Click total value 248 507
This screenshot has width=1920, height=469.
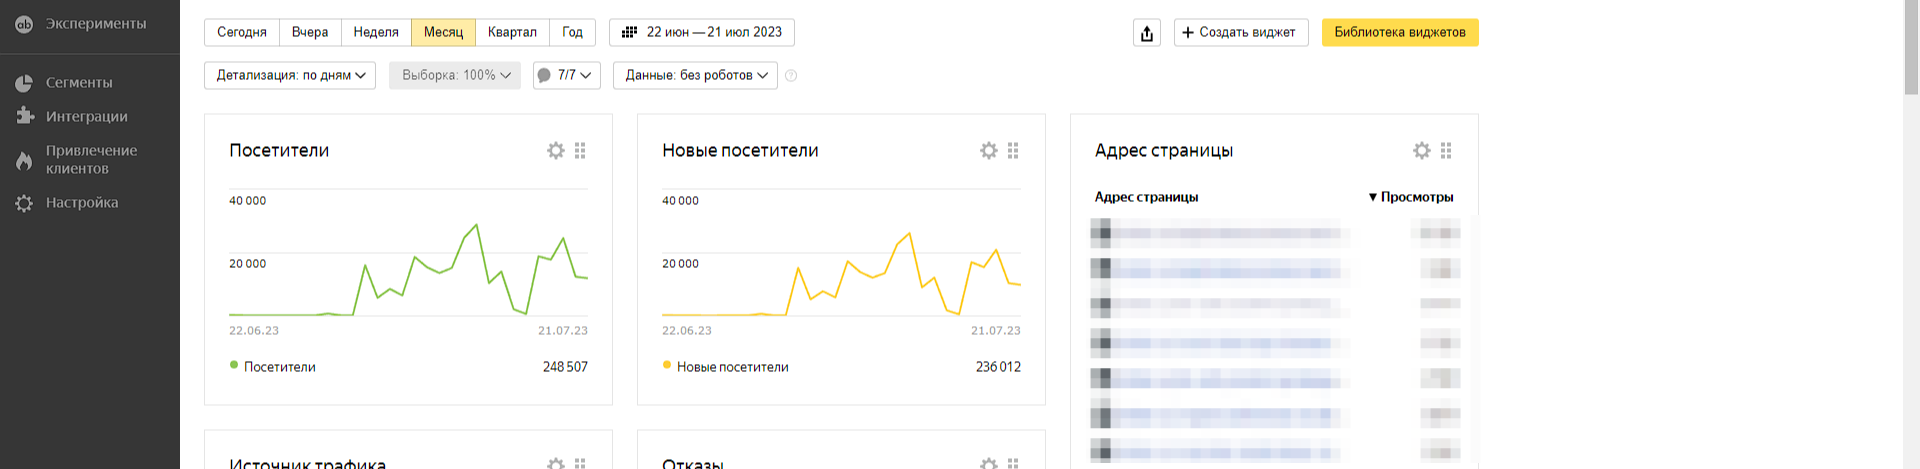(x=565, y=367)
